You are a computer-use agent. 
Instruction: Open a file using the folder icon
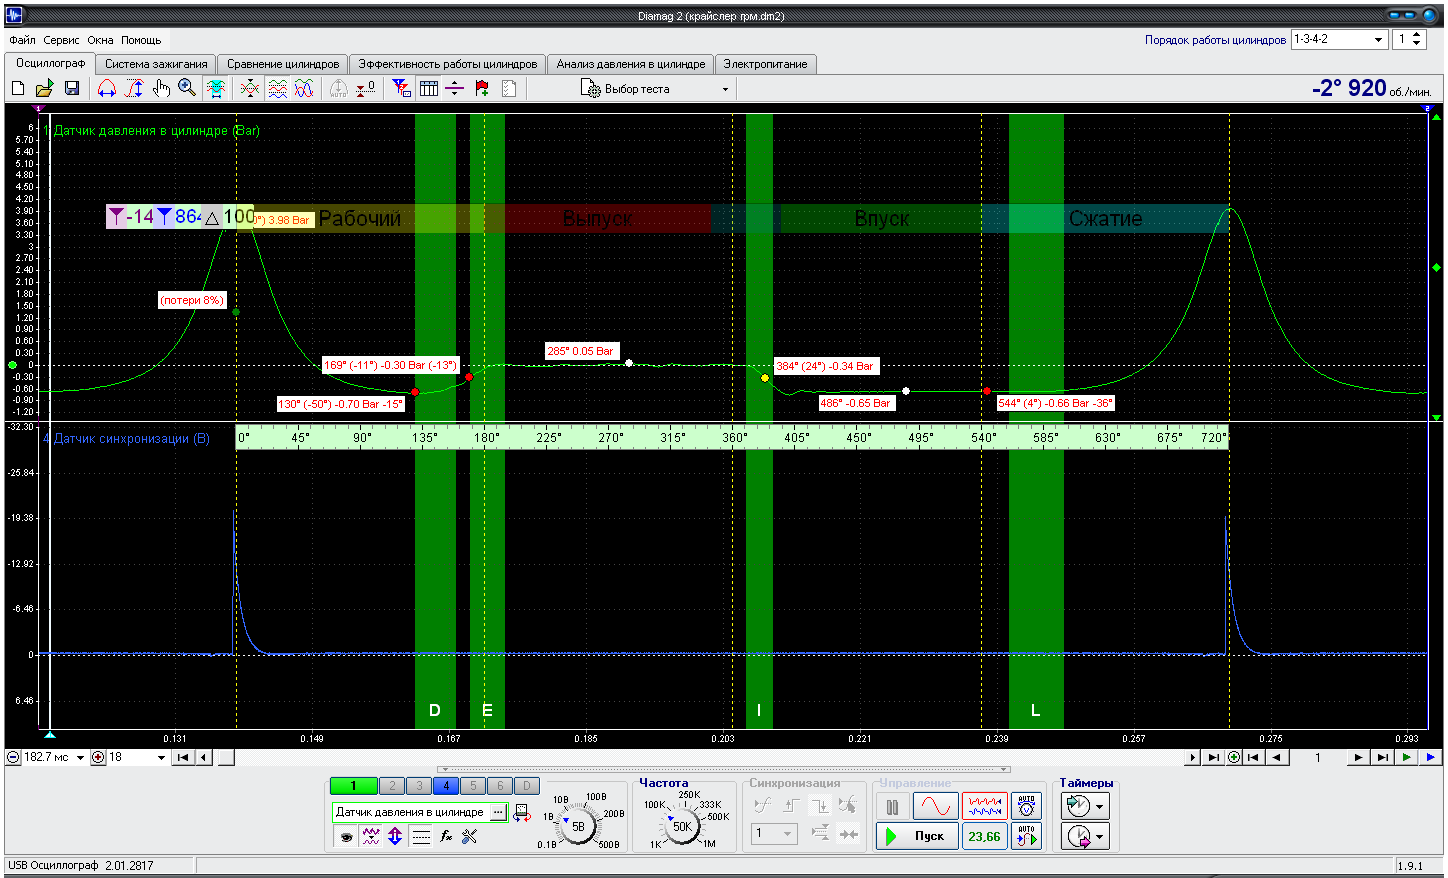(45, 89)
